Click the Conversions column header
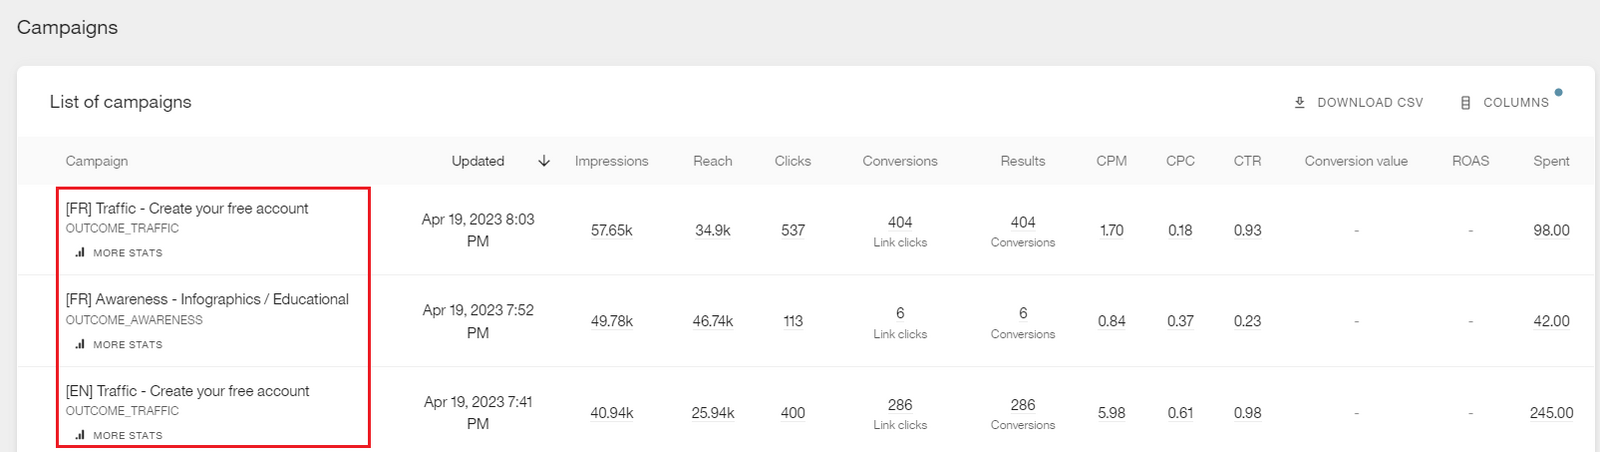The image size is (1600, 452). coord(900,161)
